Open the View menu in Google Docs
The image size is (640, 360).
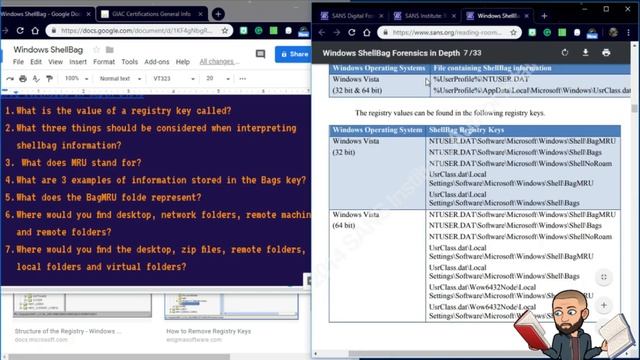(x=56, y=62)
